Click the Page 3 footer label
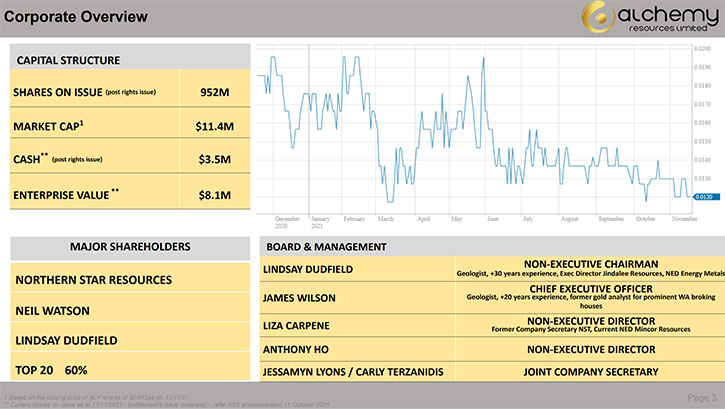 pos(702,397)
